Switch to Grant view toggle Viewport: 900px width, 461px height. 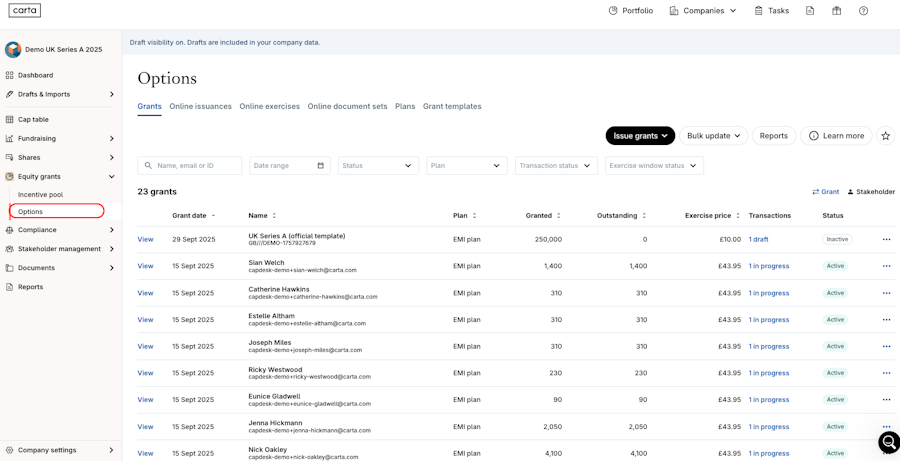[x=826, y=192]
